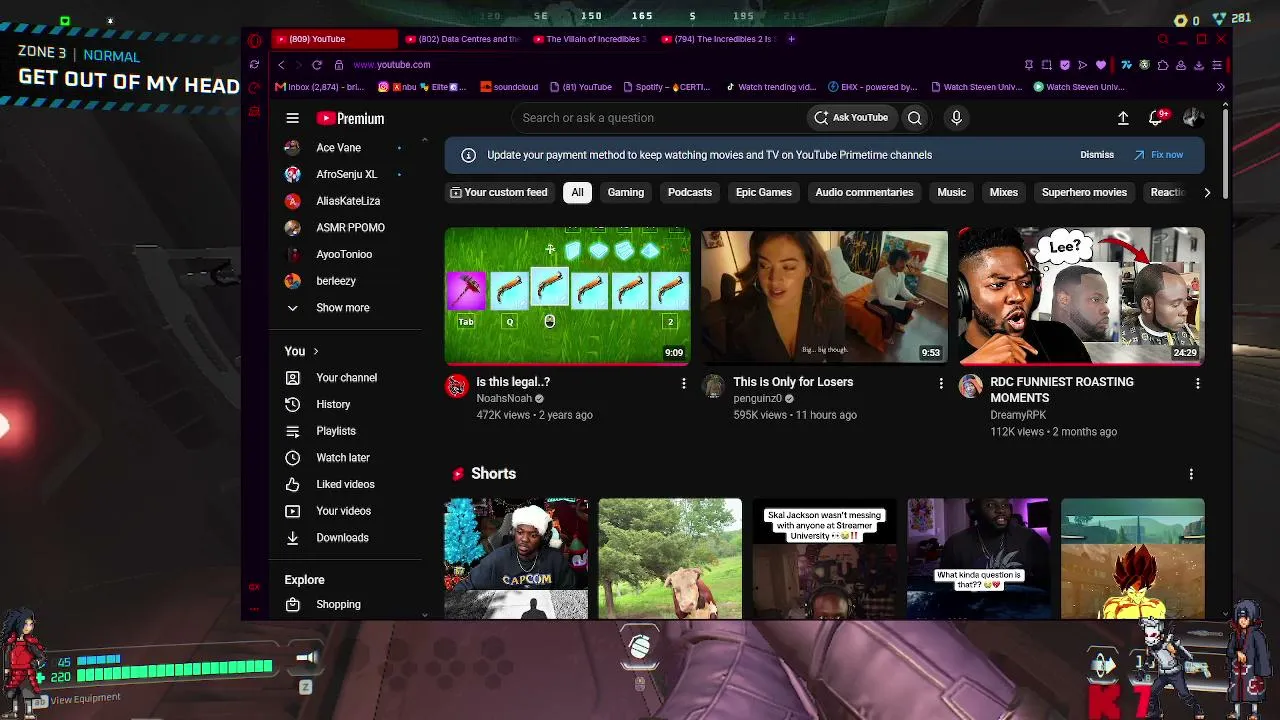Click the YouTube search input field
The height and width of the screenshot is (720, 1280).
(x=660, y=118)
